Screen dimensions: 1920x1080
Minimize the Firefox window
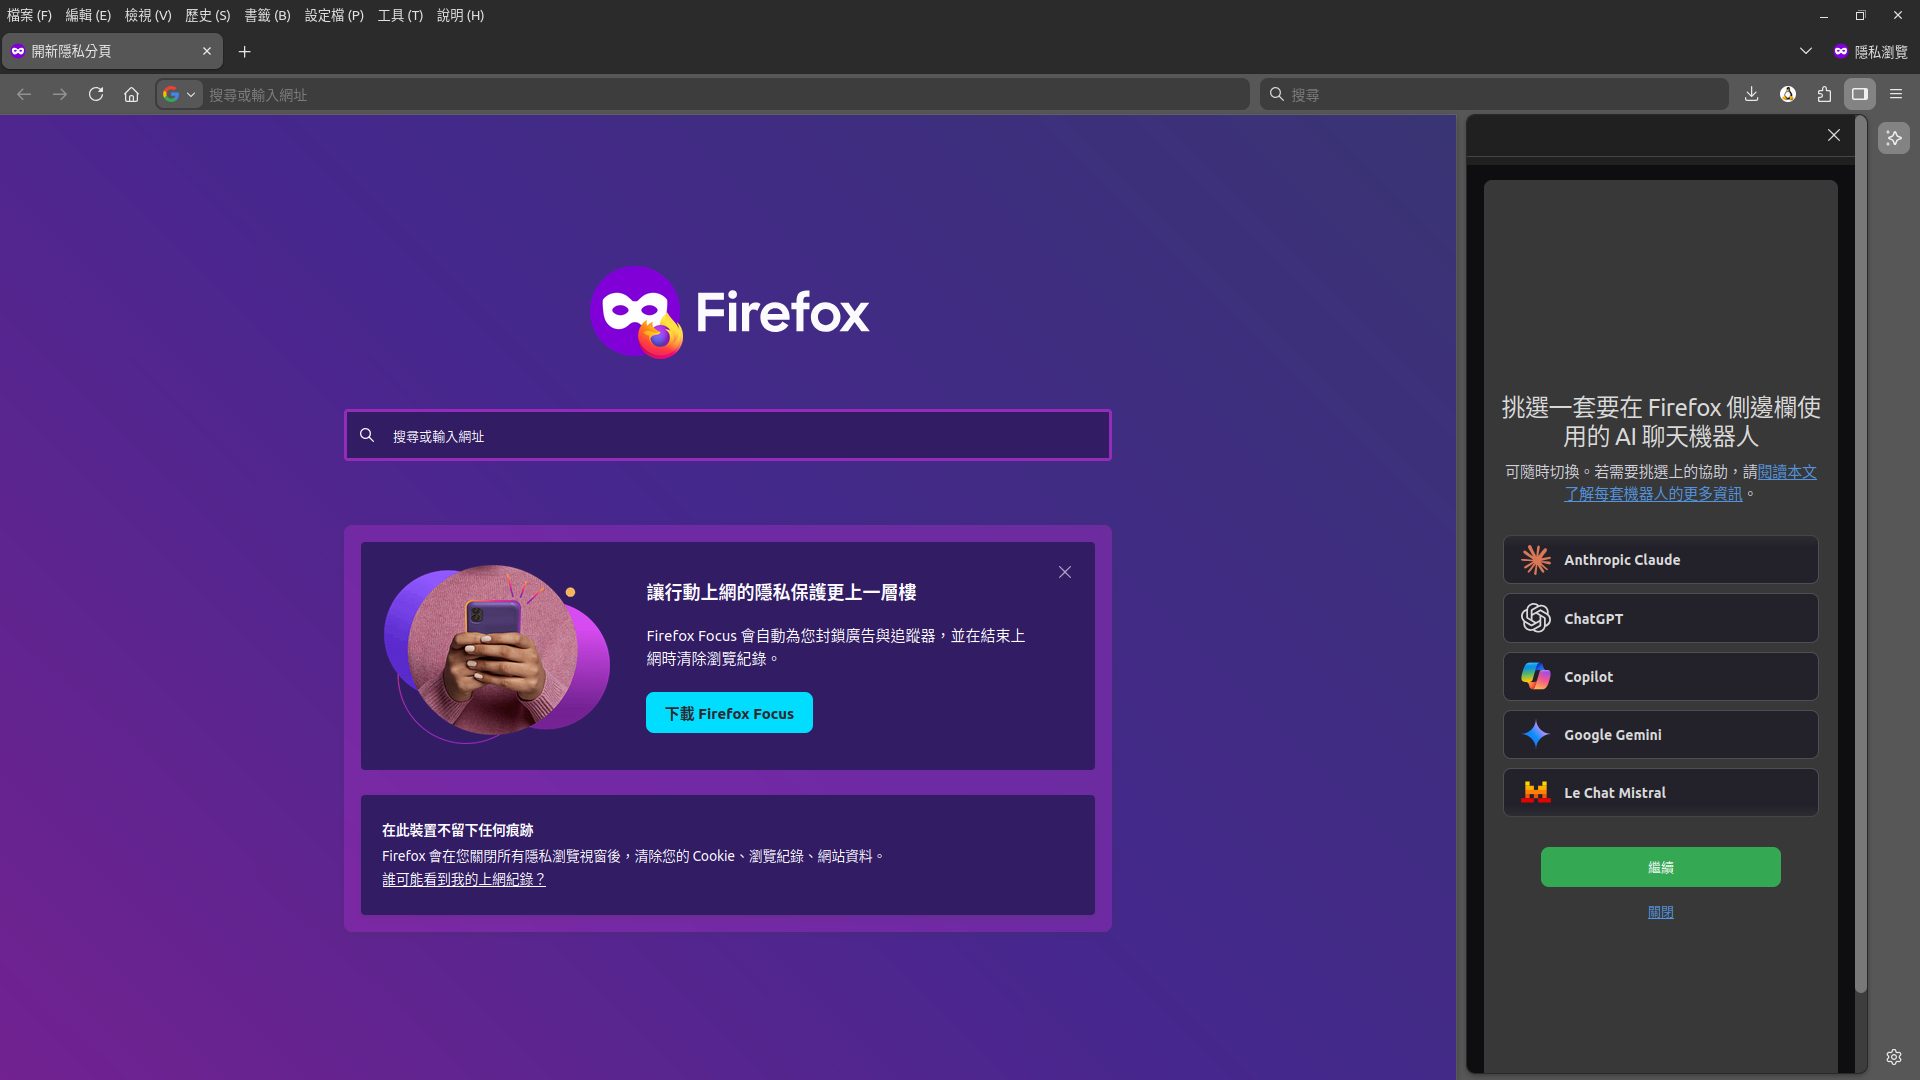pos(1824,15)
